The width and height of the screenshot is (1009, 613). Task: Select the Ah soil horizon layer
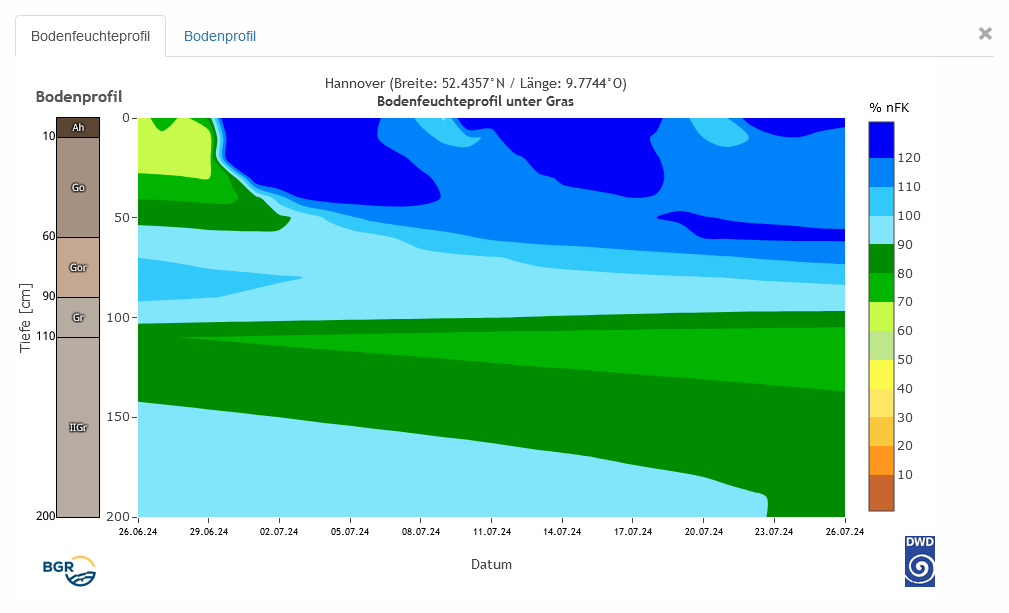[78, 127]
